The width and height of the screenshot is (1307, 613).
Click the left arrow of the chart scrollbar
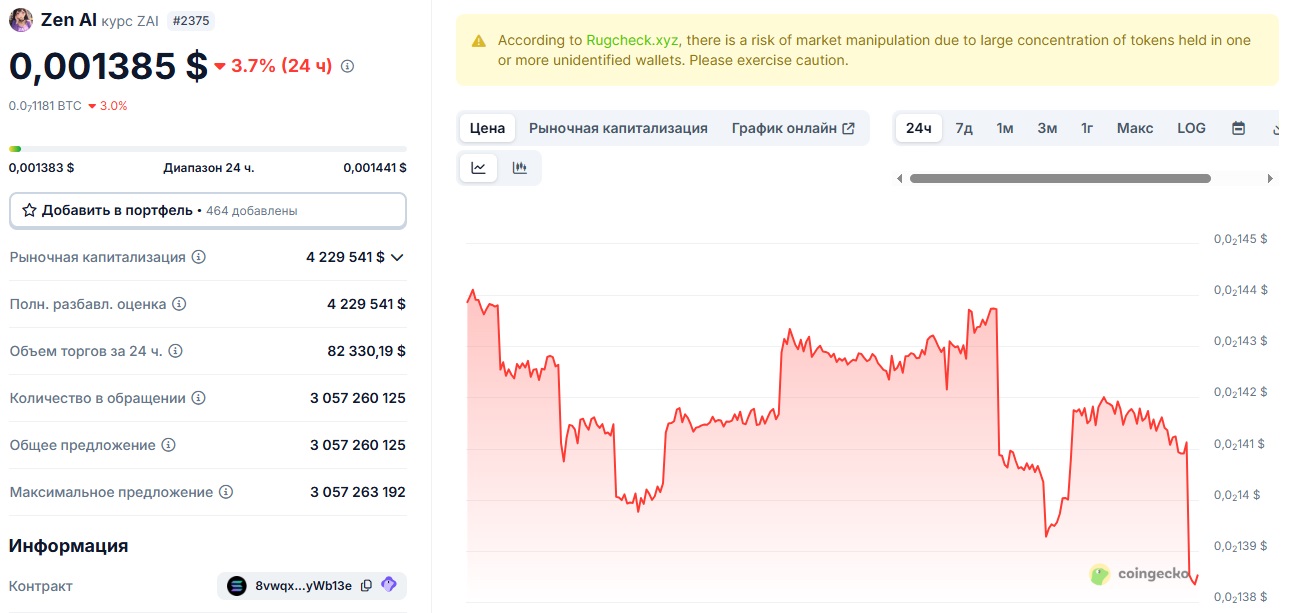click(x=899, y=179)
